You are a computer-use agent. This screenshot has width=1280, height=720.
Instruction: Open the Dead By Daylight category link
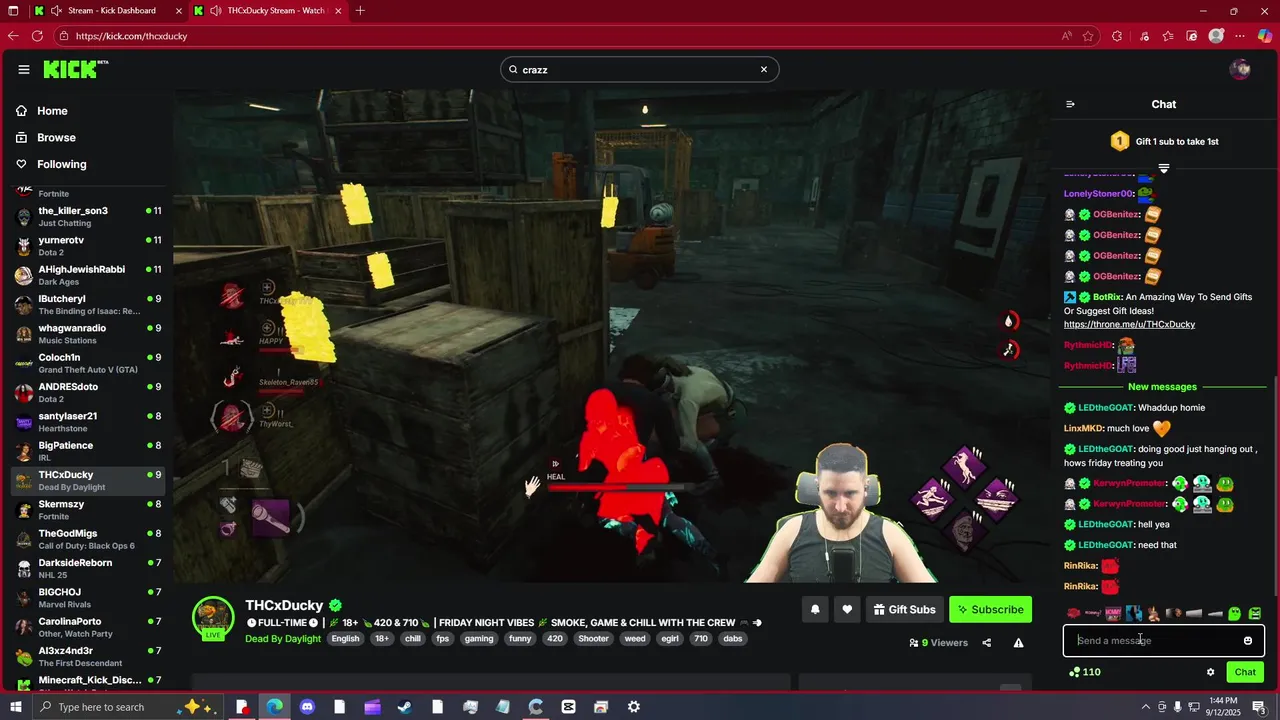tap(283, 639)
